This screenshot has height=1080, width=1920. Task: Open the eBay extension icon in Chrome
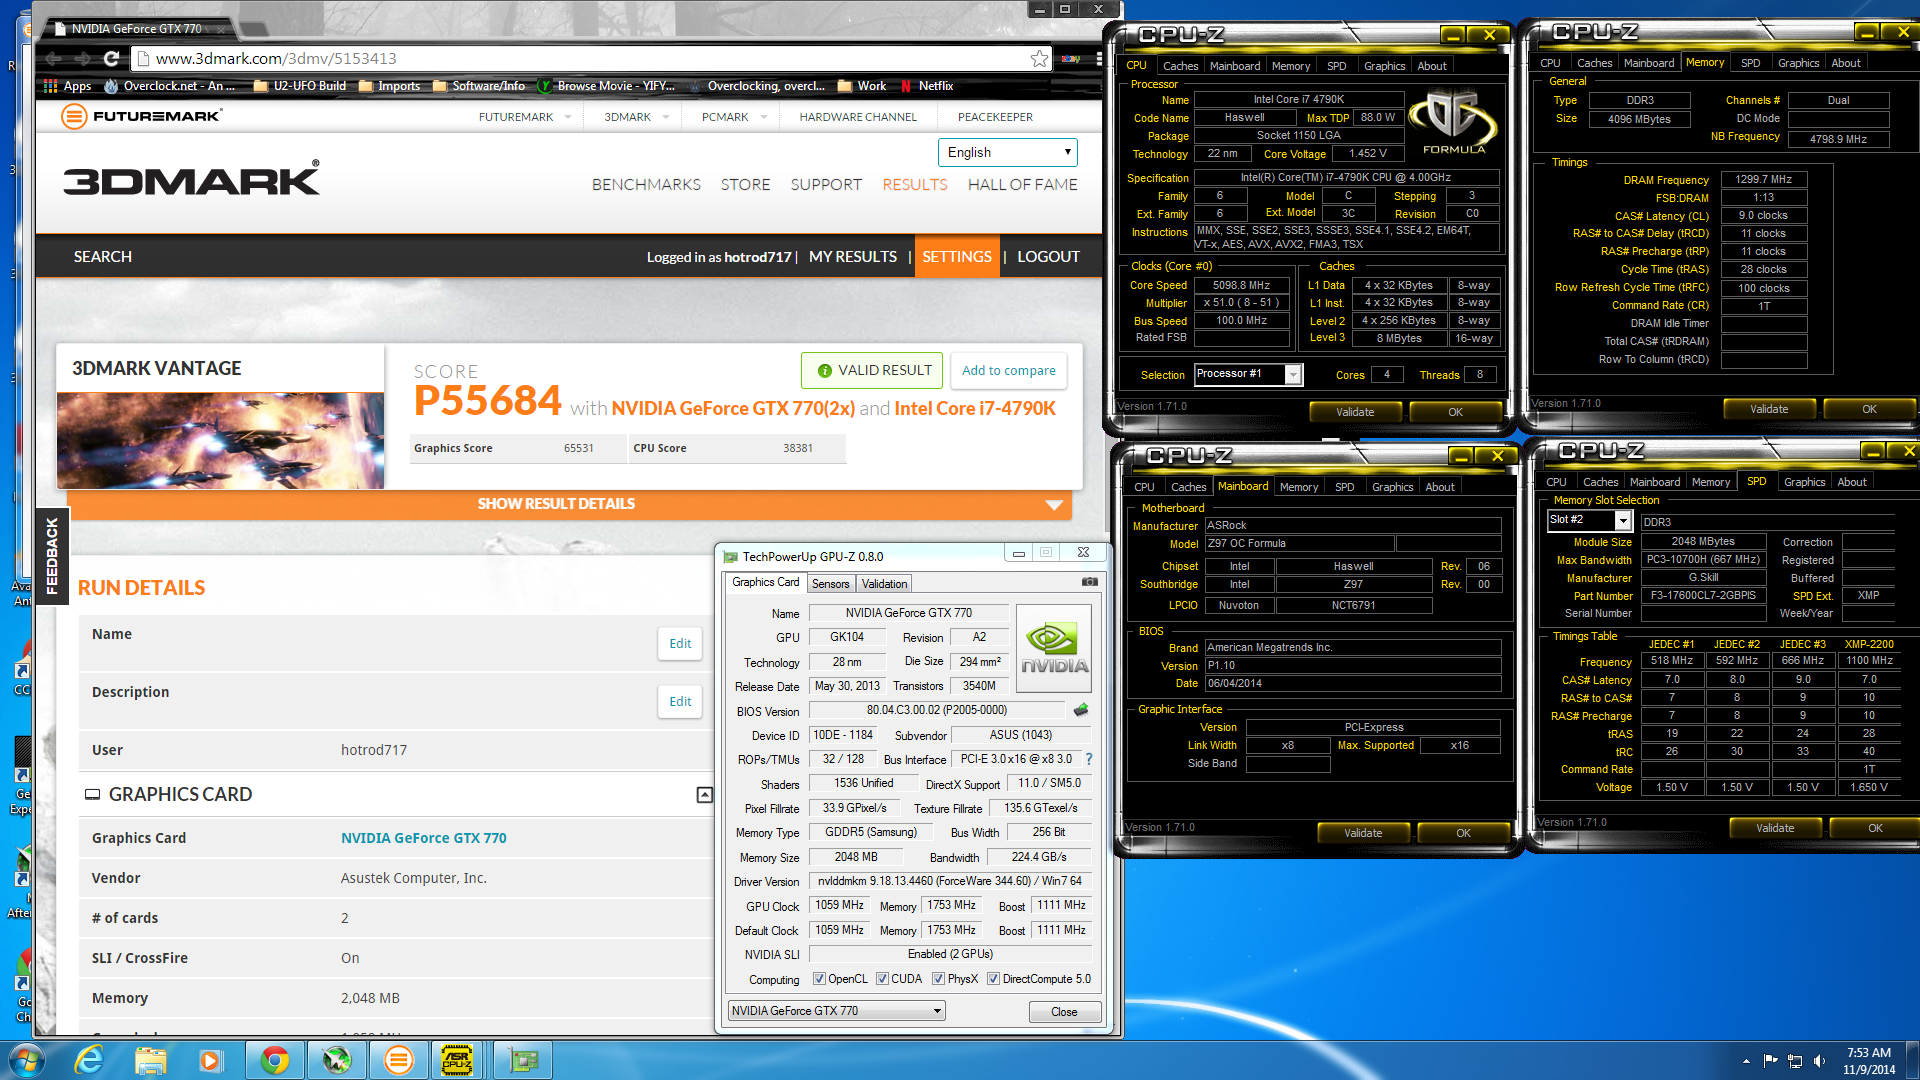click(1071, 59)
